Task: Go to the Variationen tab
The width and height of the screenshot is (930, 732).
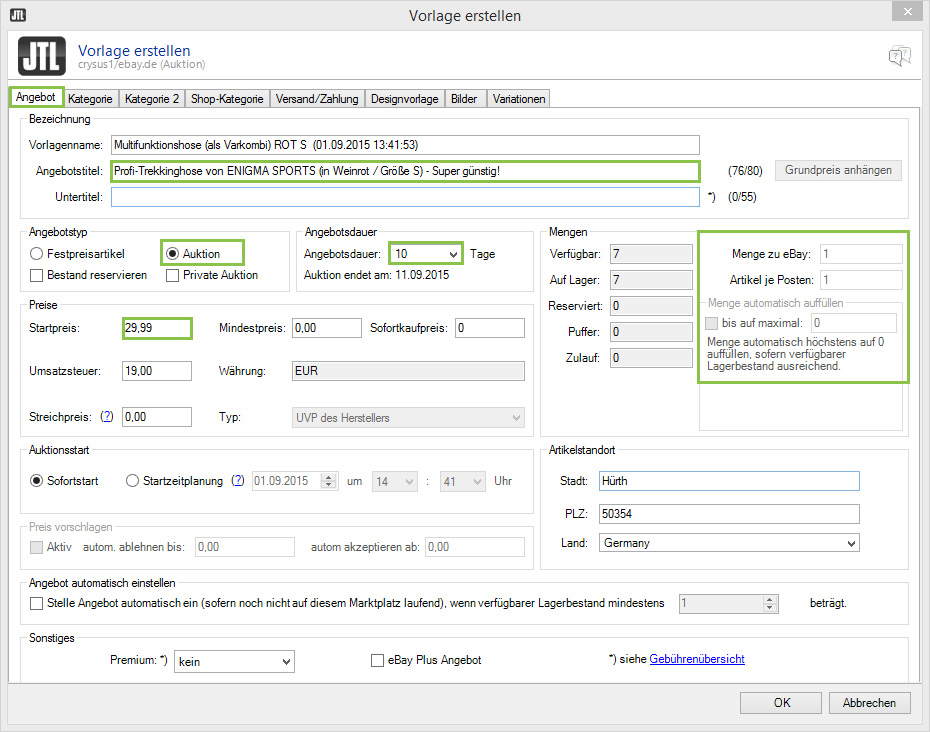Action: (519, 99)
